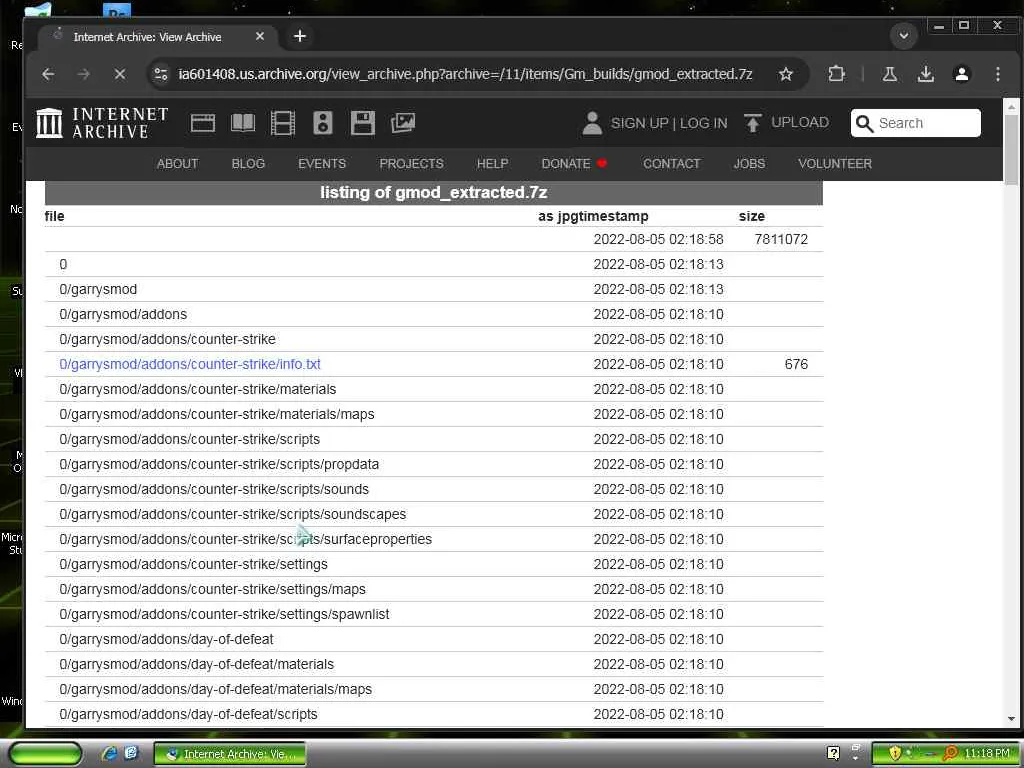Click '0/garrysmod/addons/day-of-defeat/scripts' row text
Viewport: 1024px width, 768px height.
click(188, 714)
